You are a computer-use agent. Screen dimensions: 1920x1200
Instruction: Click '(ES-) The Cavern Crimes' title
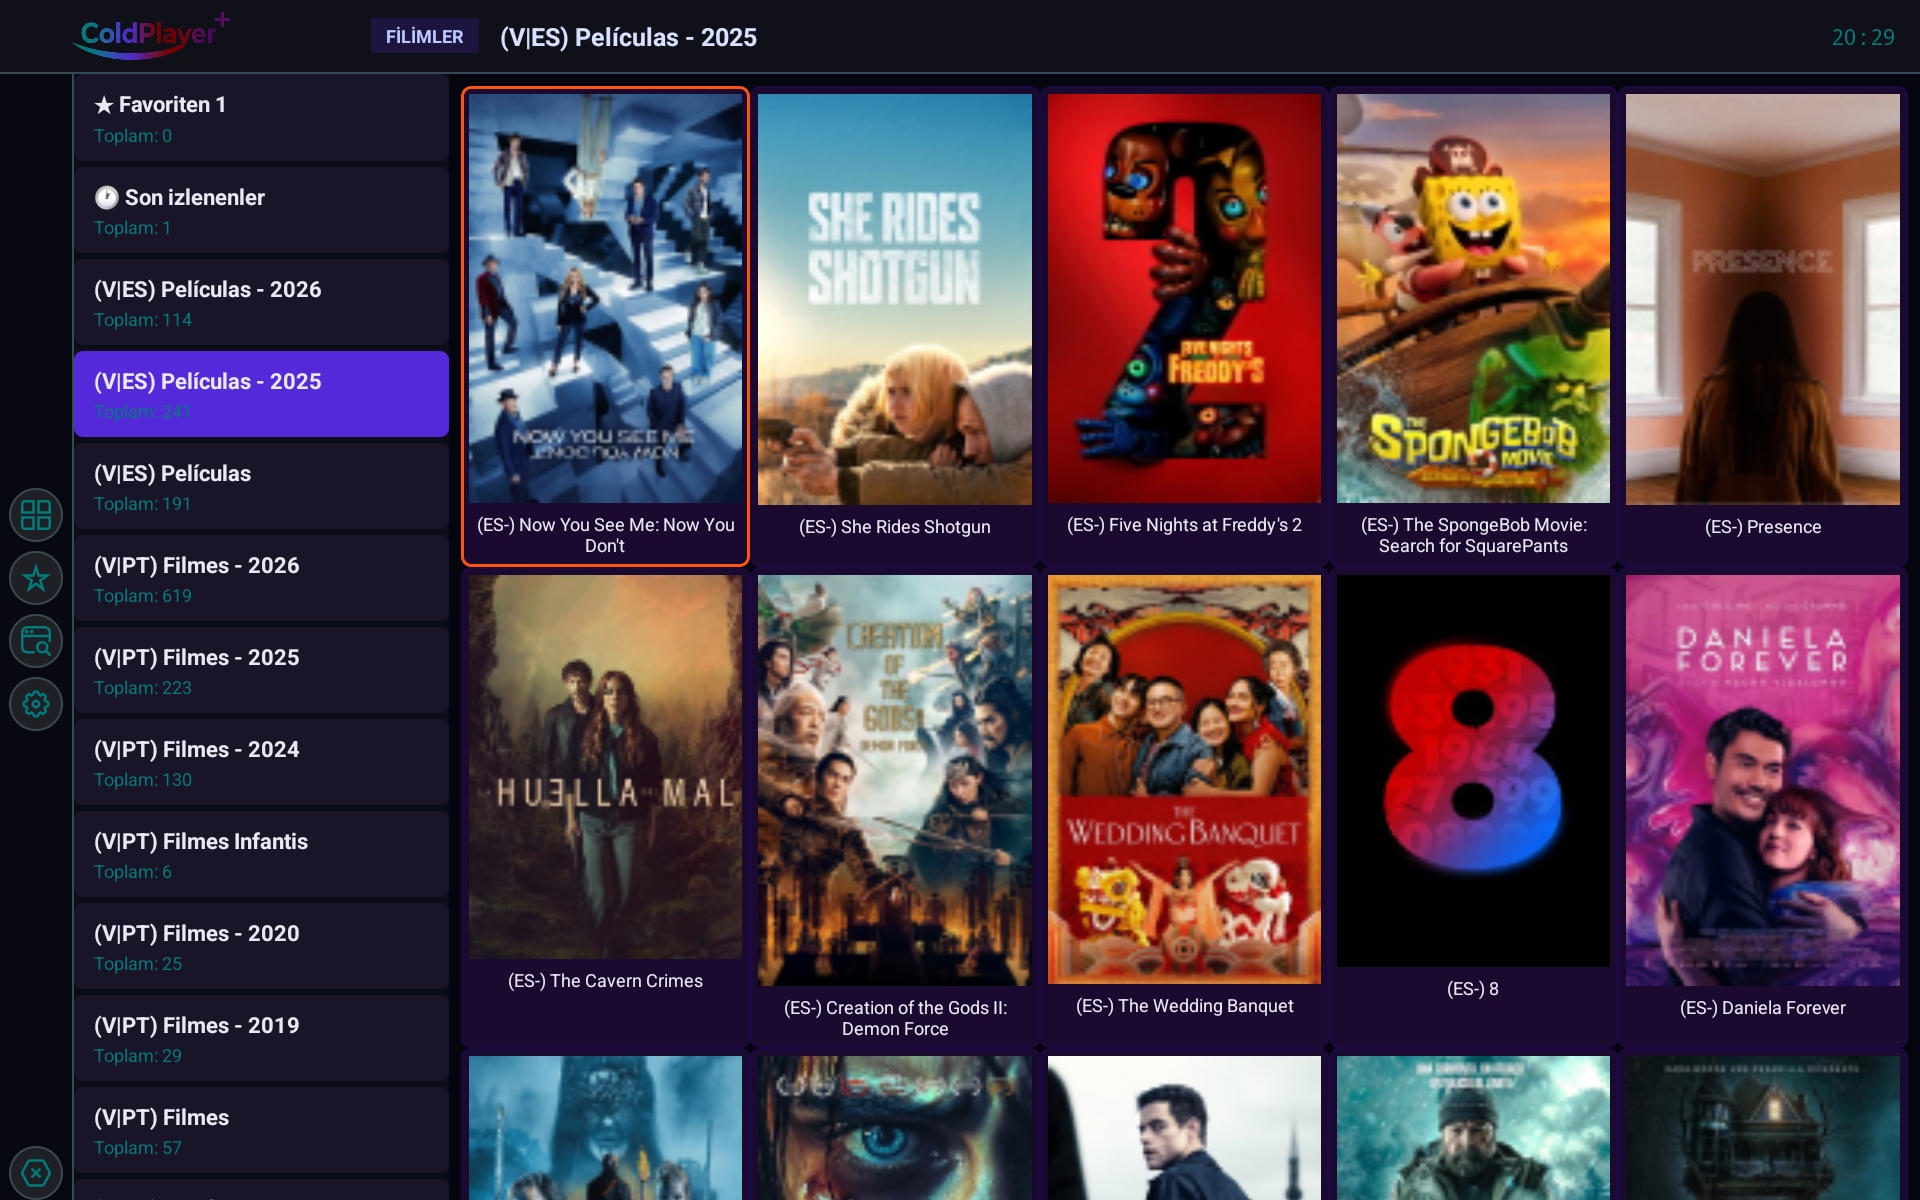point(605,981)
